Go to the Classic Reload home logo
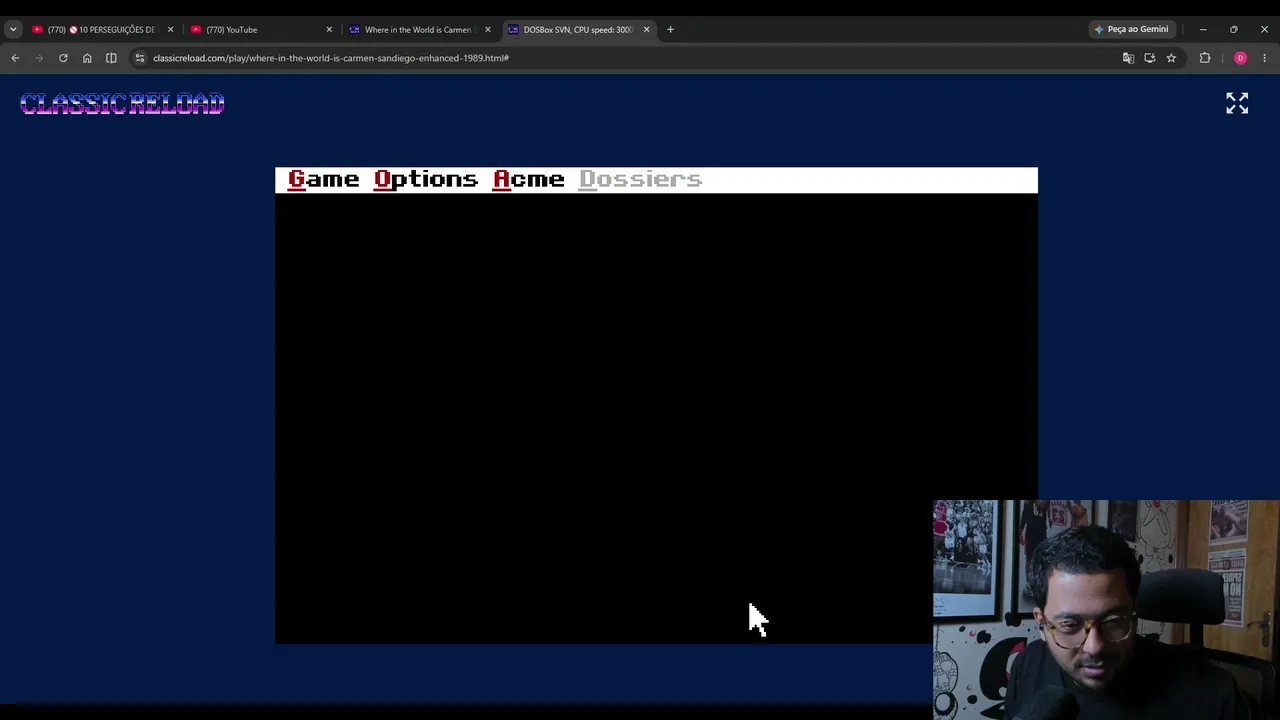 [122, 103]
